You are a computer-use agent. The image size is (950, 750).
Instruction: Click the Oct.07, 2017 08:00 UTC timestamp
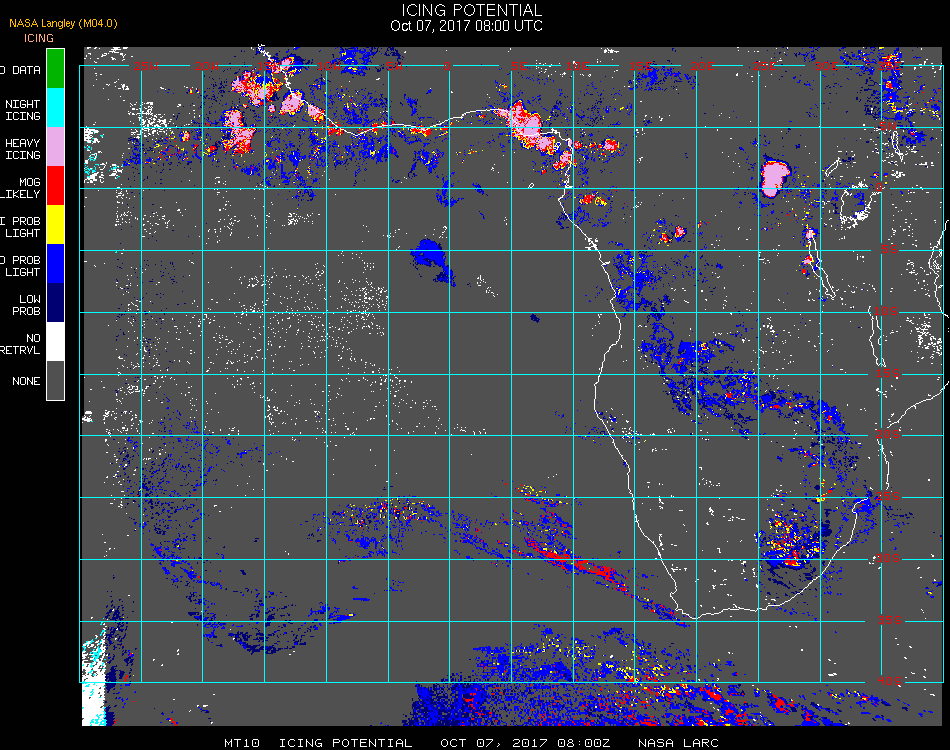coord(466,26)
